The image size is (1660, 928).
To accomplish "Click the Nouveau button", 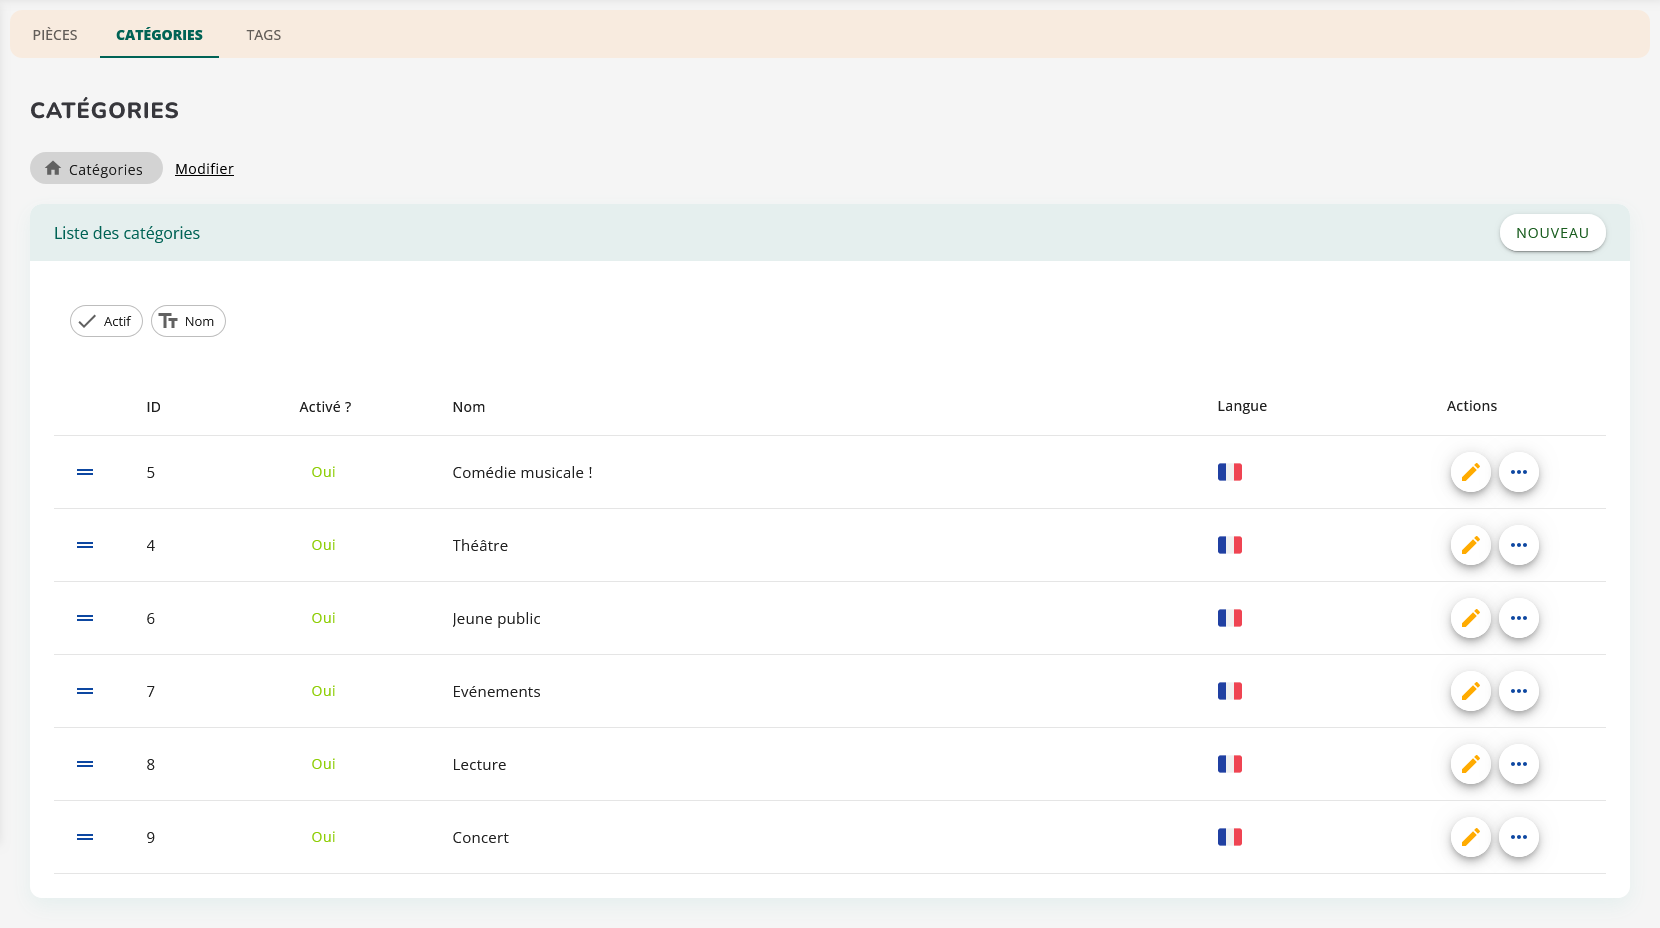I will point(1552,233).
